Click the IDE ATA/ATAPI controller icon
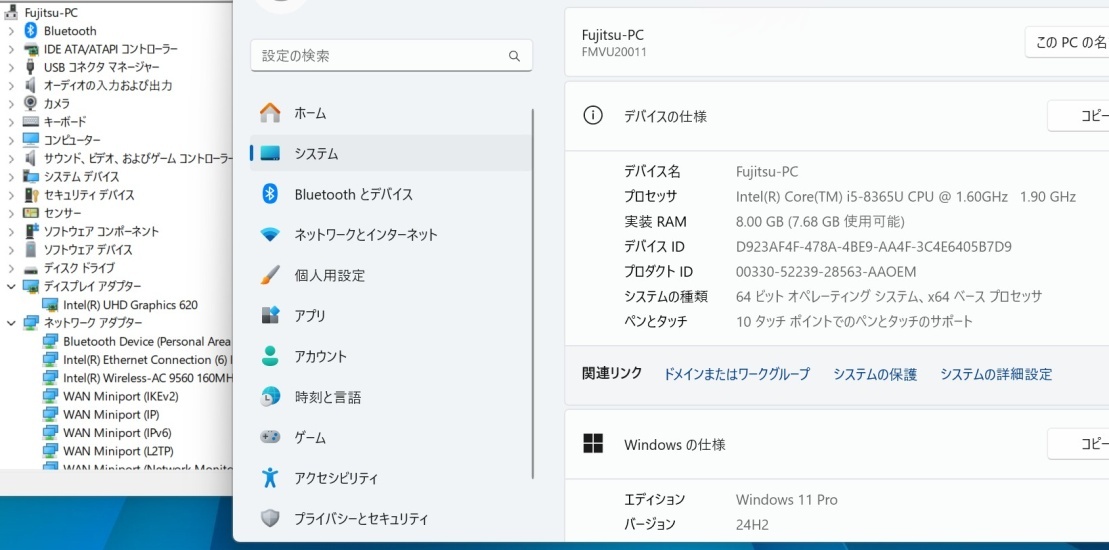Image resolution: width=1109 pixels, height=550 pixels. point(30,49)
